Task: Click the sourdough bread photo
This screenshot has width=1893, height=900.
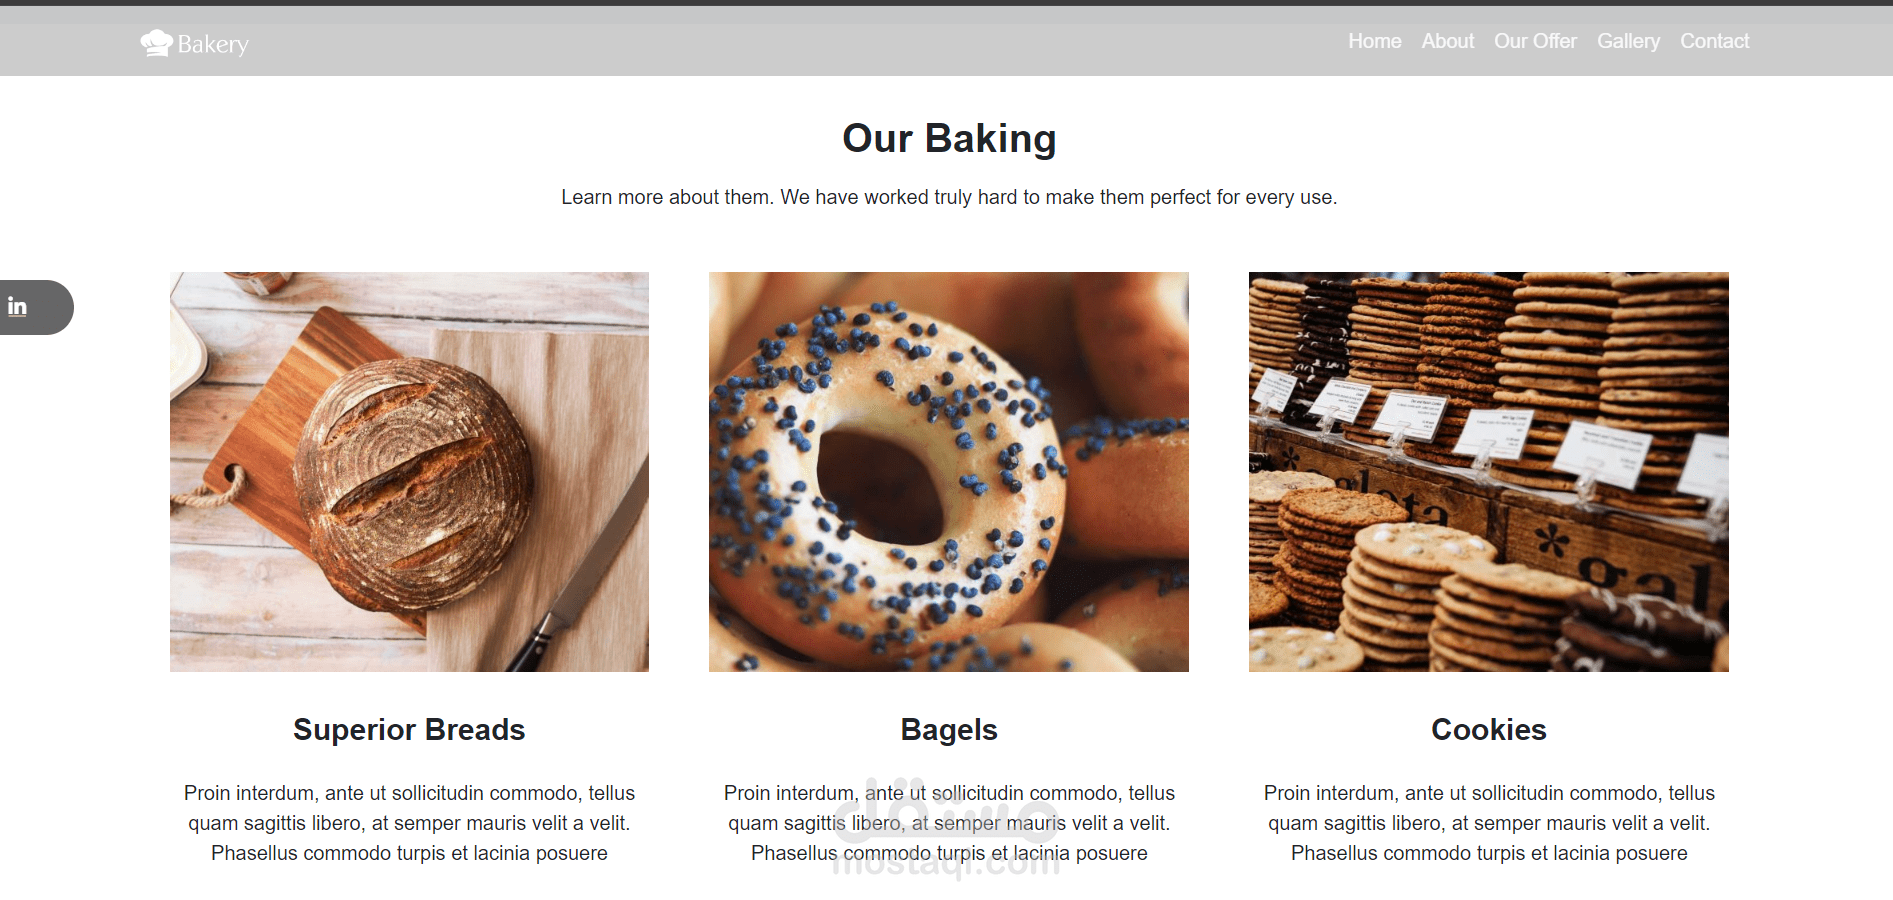Action: [x=409, y=472]
